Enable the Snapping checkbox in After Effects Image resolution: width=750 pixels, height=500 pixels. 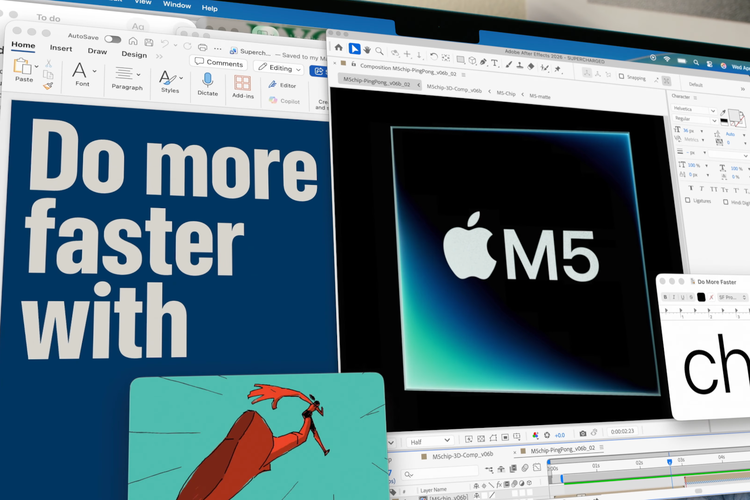621,77
